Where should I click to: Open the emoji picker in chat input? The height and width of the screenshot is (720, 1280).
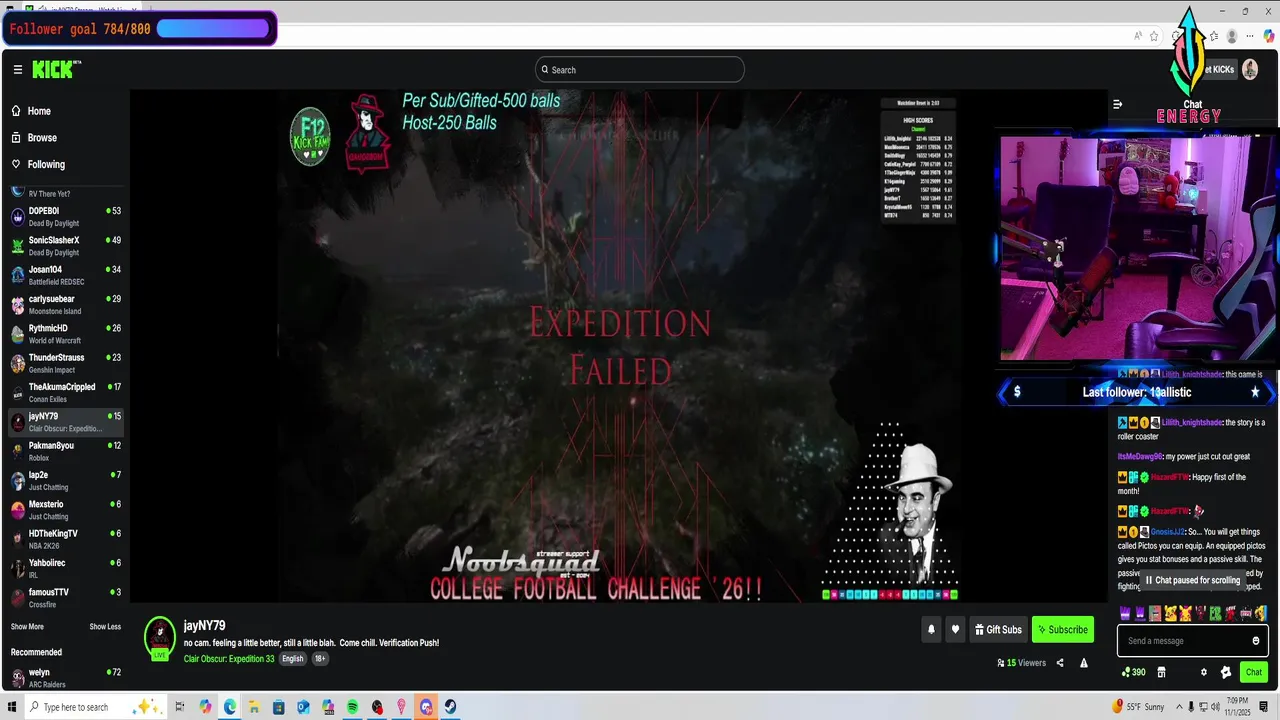1256,641
